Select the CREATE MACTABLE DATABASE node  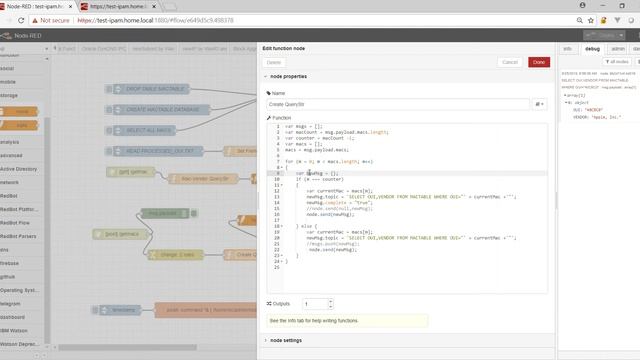pos(161,109)
